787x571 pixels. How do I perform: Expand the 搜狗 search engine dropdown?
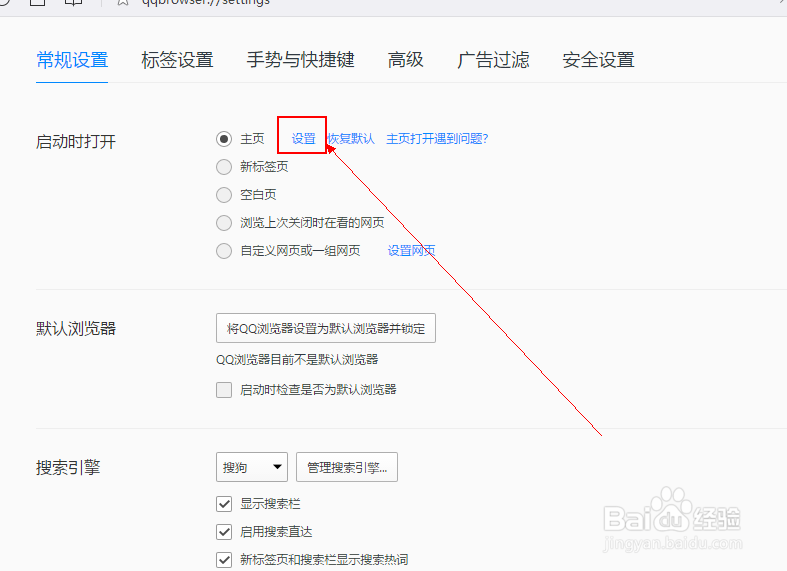pyautogui.click(x=252, y=467)
